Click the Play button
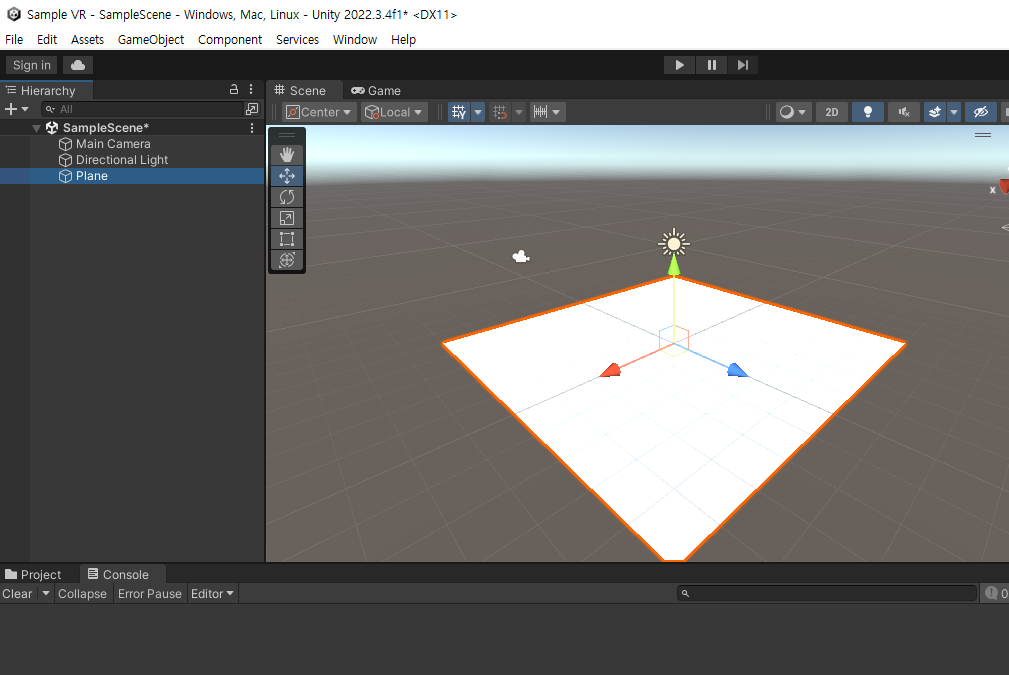Screen dimensions: 1009x675 (680, 65)
